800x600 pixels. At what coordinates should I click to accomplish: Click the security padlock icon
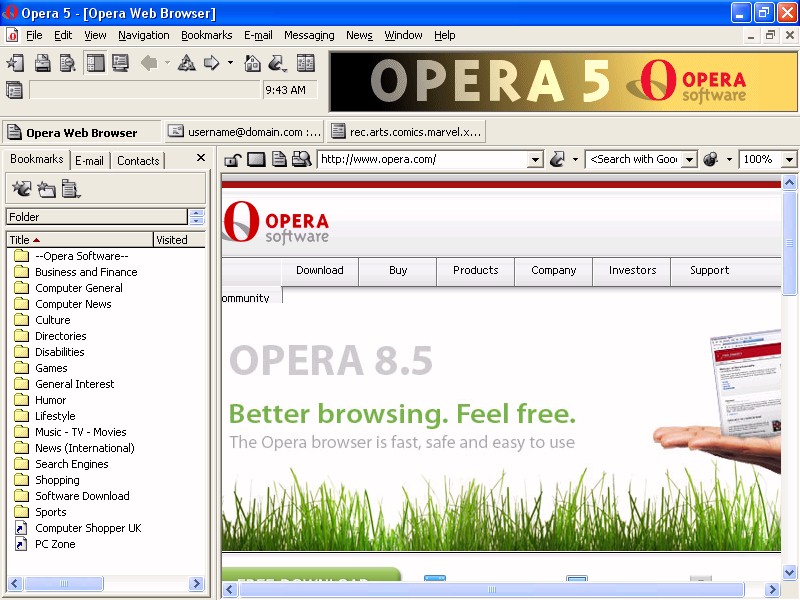(233, 160)
